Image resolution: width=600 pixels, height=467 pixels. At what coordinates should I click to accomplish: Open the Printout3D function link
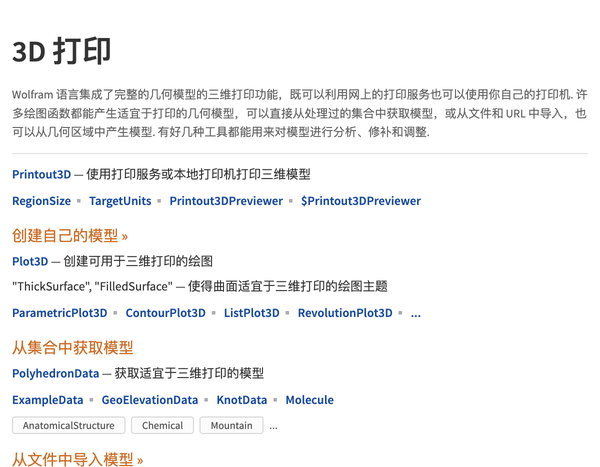tap(41, 175)
